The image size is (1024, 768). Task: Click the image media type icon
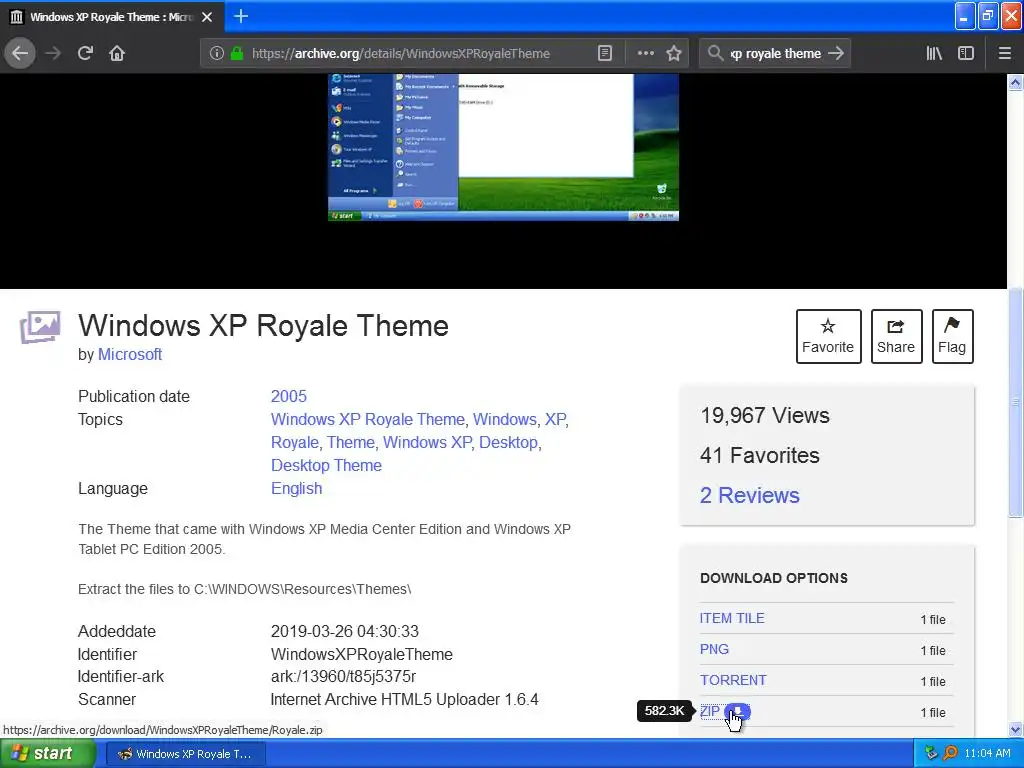[40, 327]
